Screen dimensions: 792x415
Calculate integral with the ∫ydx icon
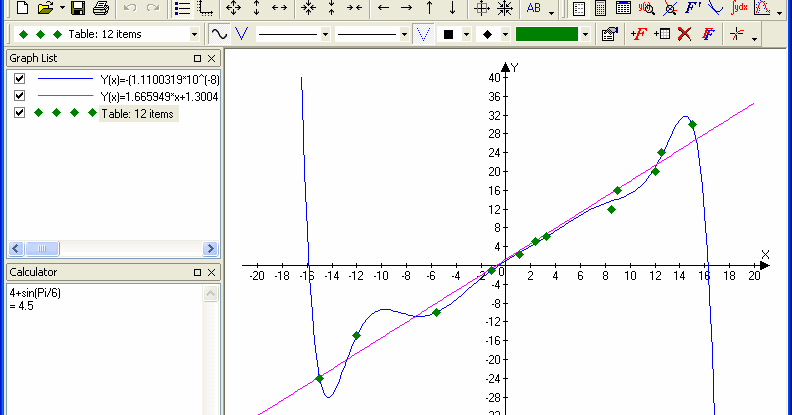(x=739, y=8)
